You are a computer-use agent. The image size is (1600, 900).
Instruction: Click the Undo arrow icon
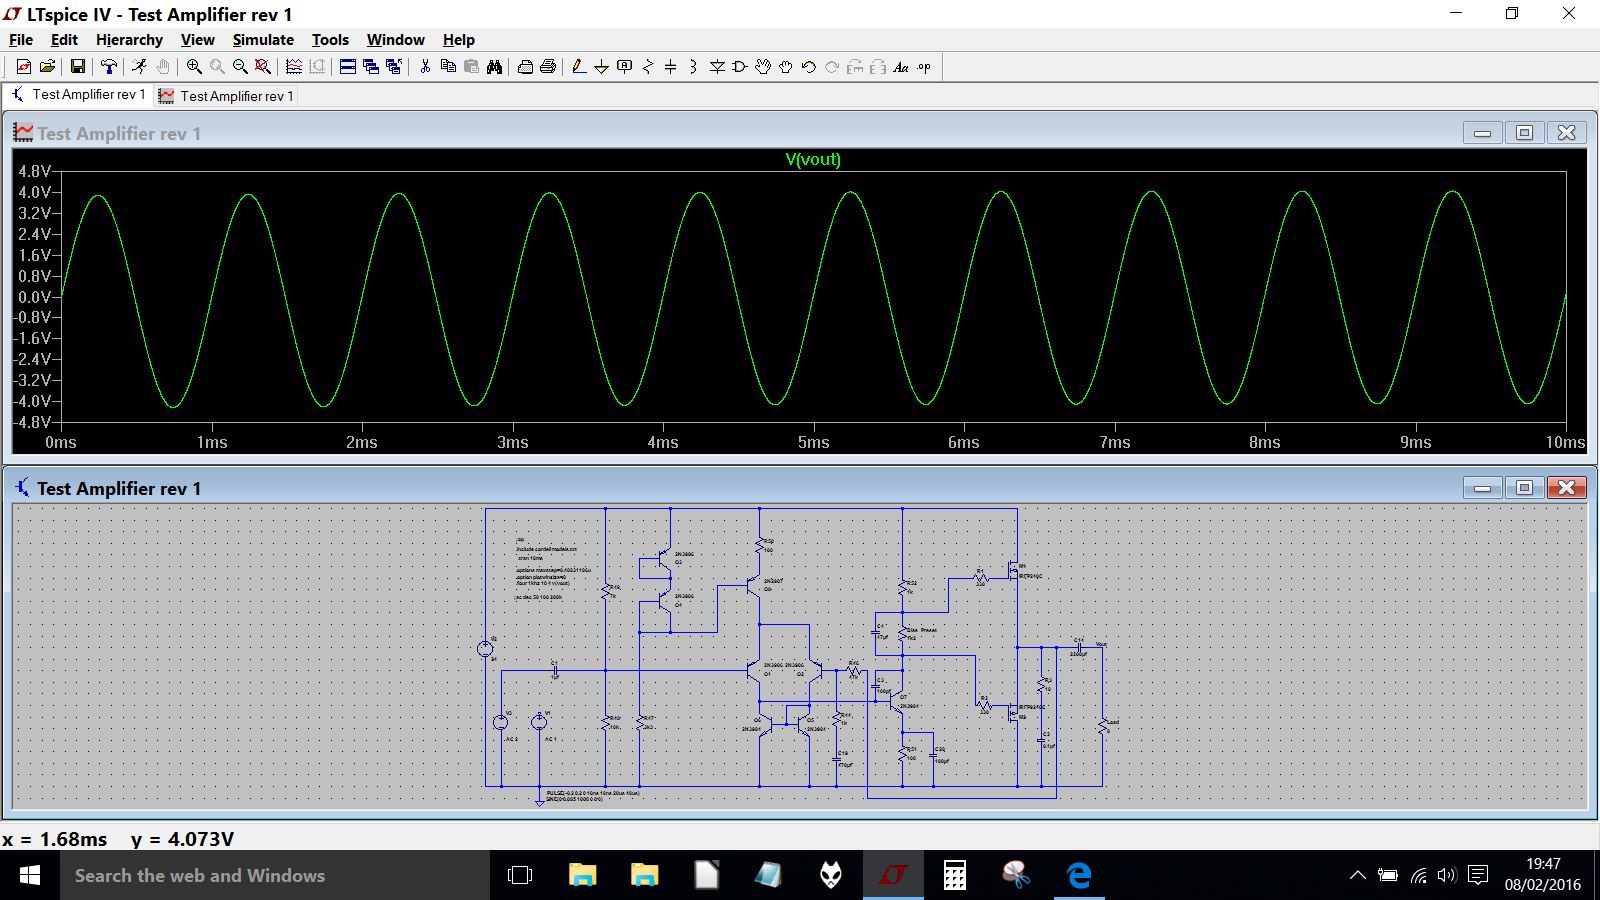point(809,67)
